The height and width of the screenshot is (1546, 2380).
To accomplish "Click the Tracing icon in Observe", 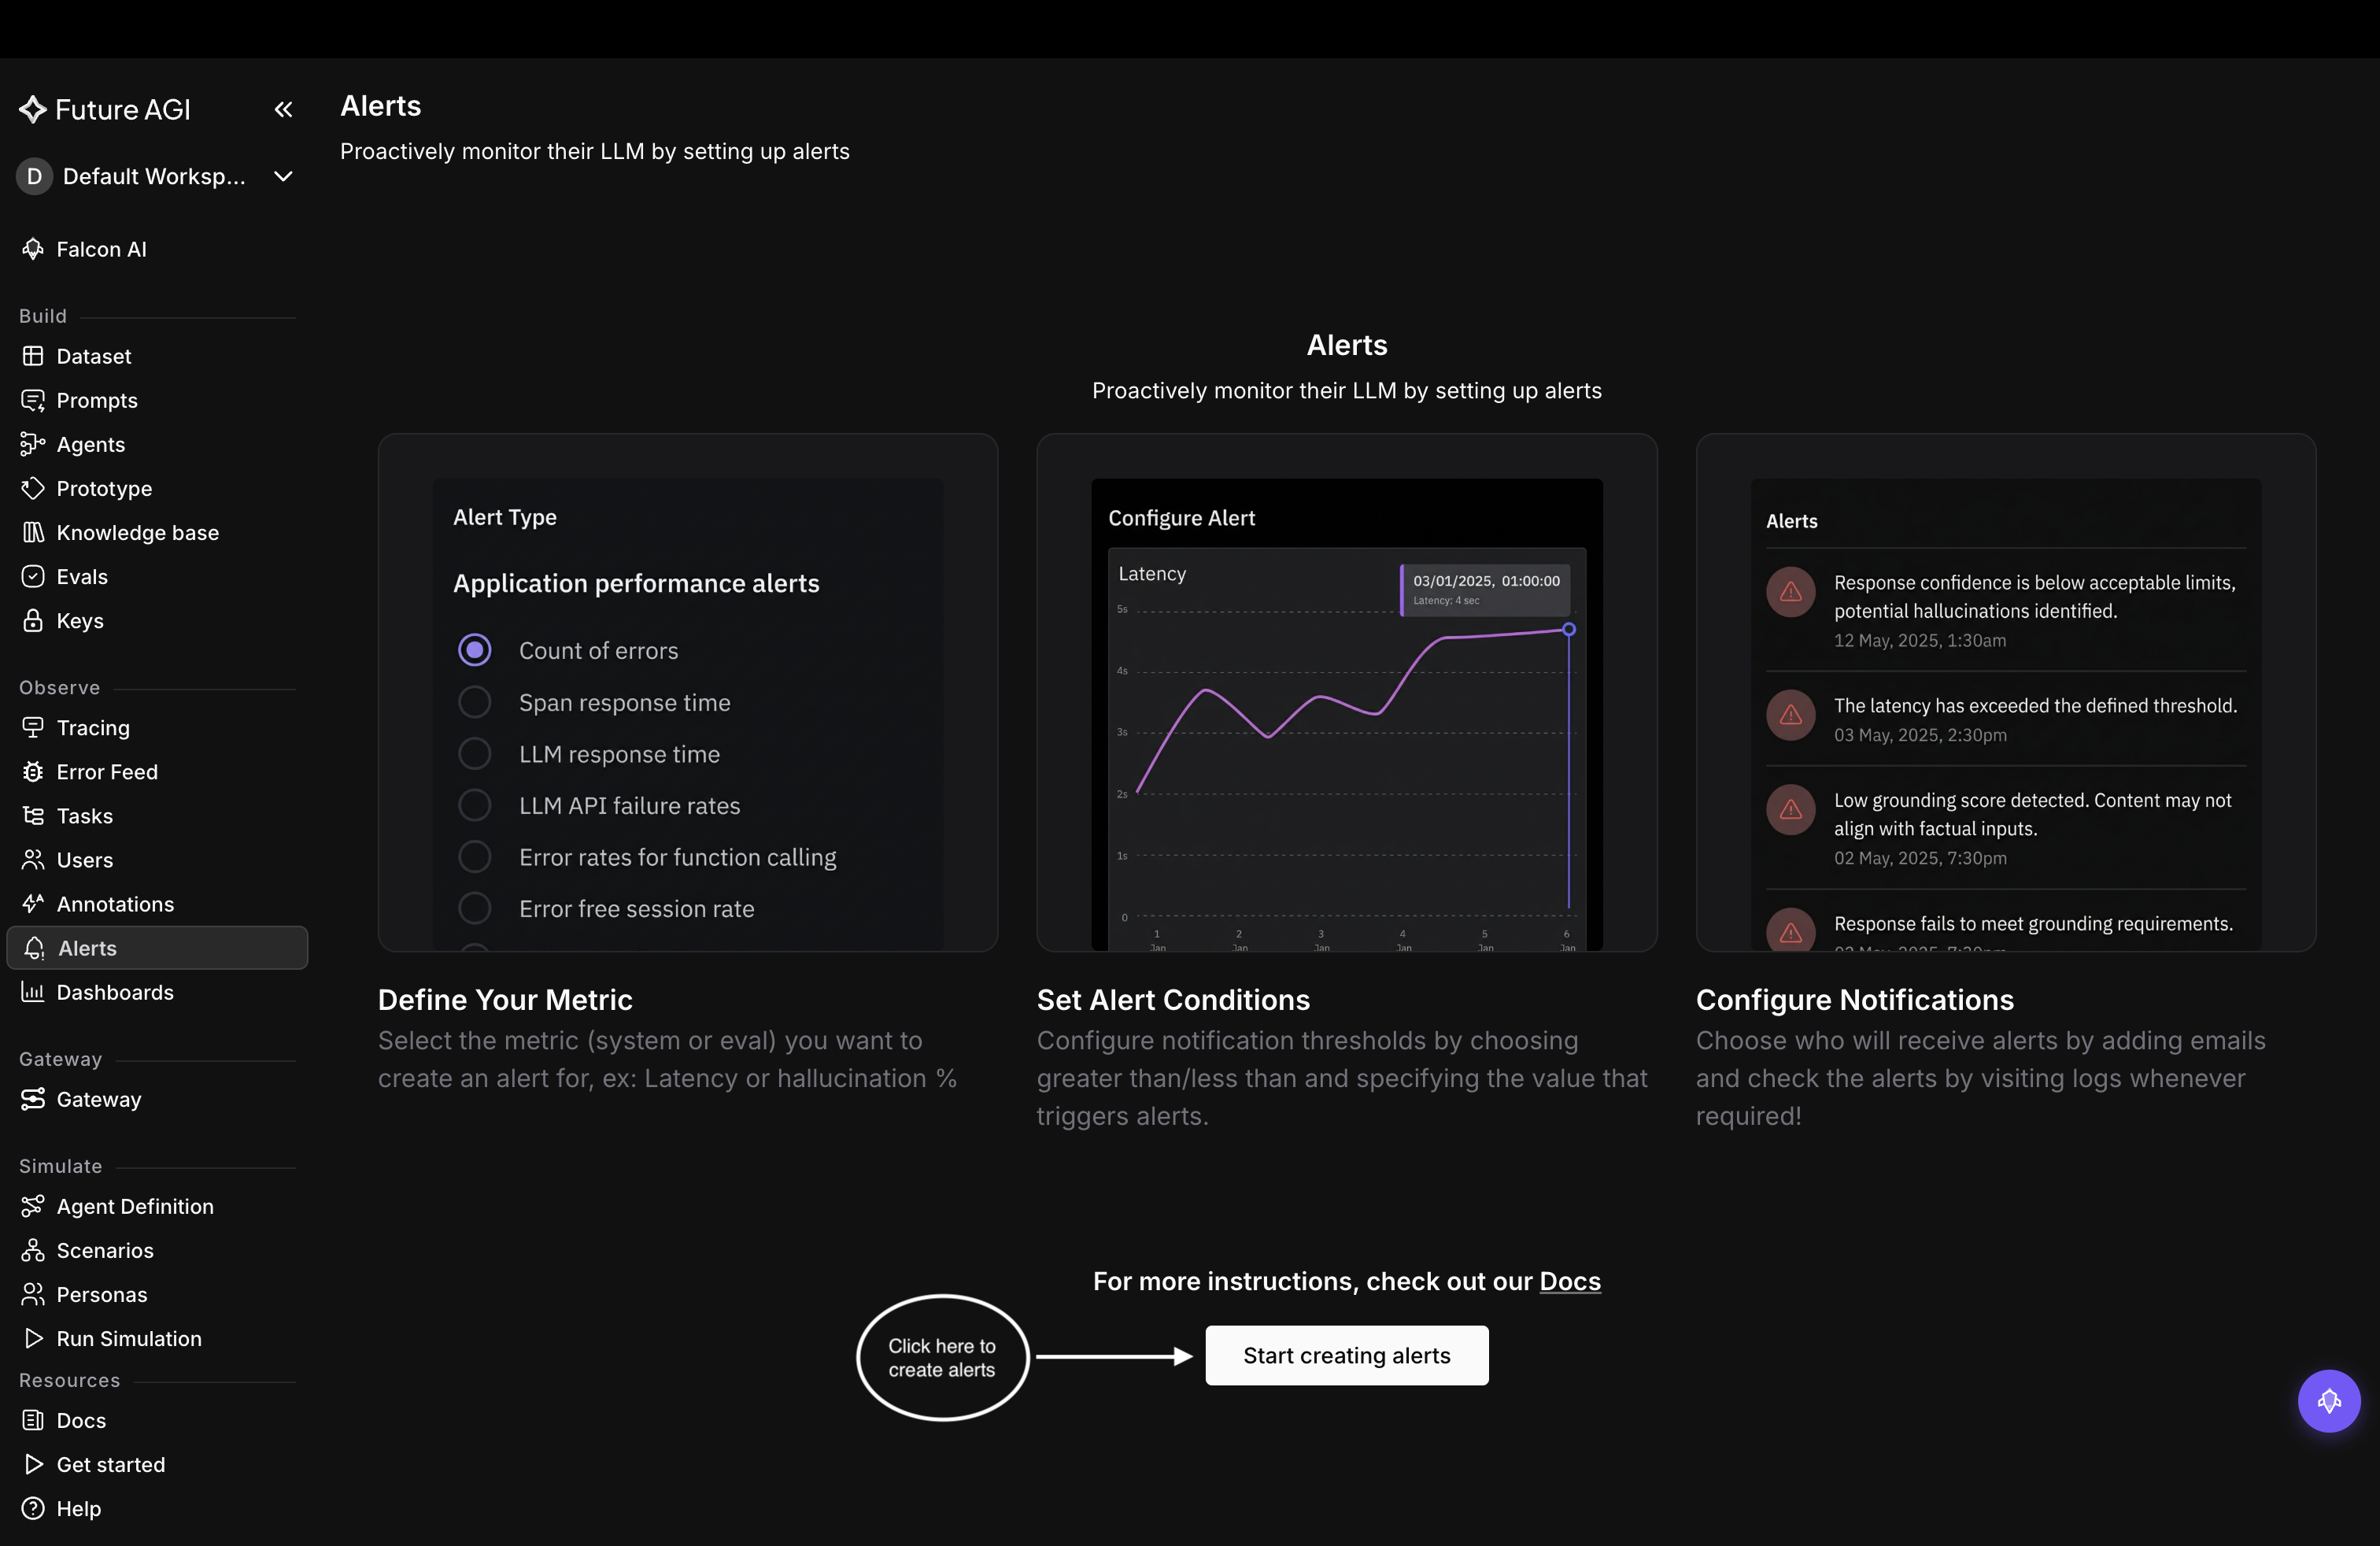I will [33, 727].
